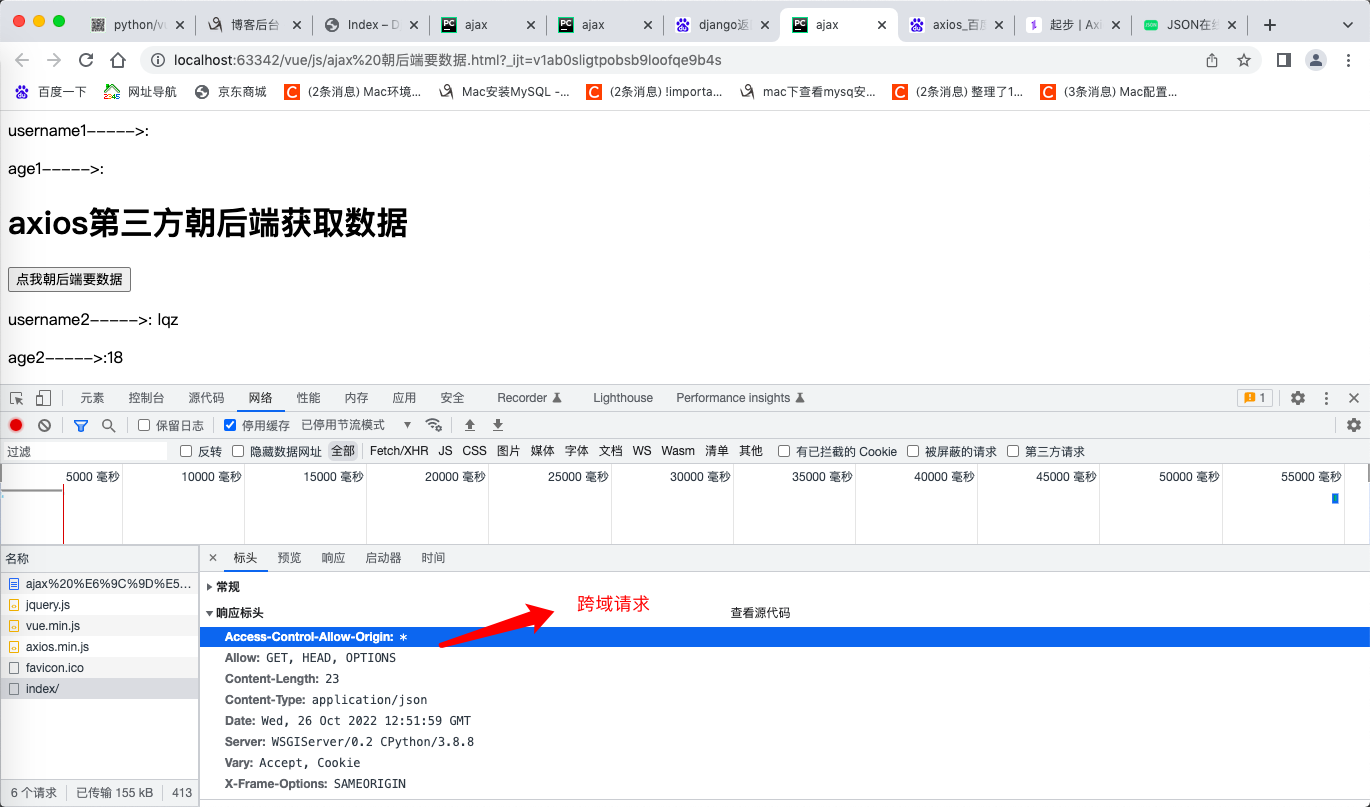This screenshot has height=807, width=1370.
Task: Enable the 保留日志 checkbox
Action: coord(144,425)
